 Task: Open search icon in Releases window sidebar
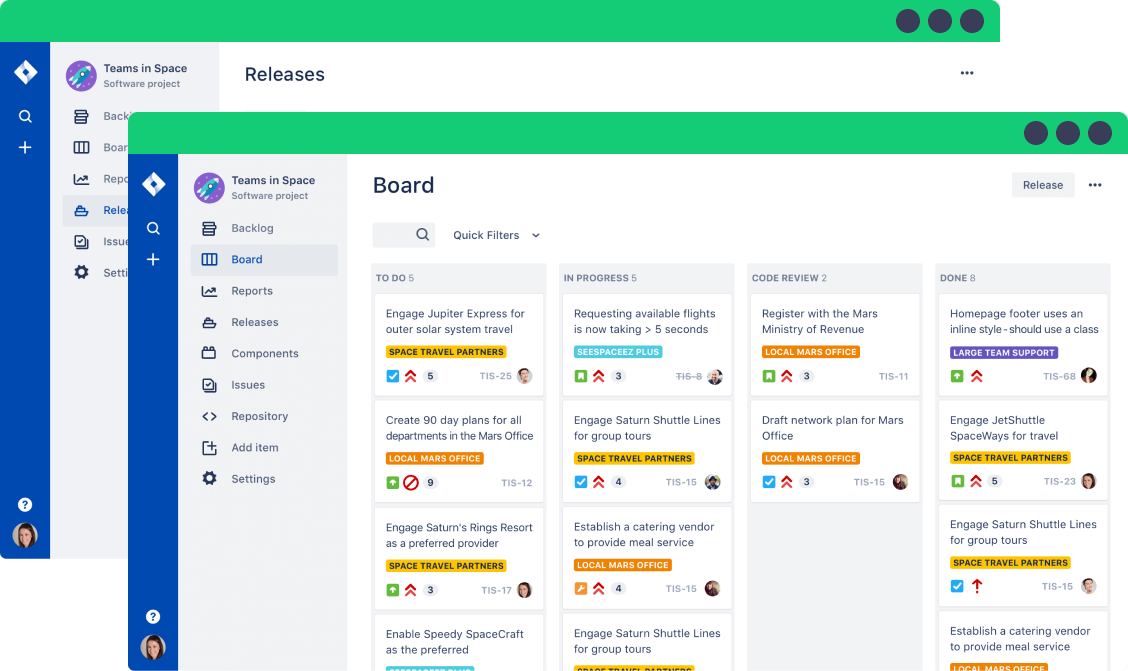point(25,116)
